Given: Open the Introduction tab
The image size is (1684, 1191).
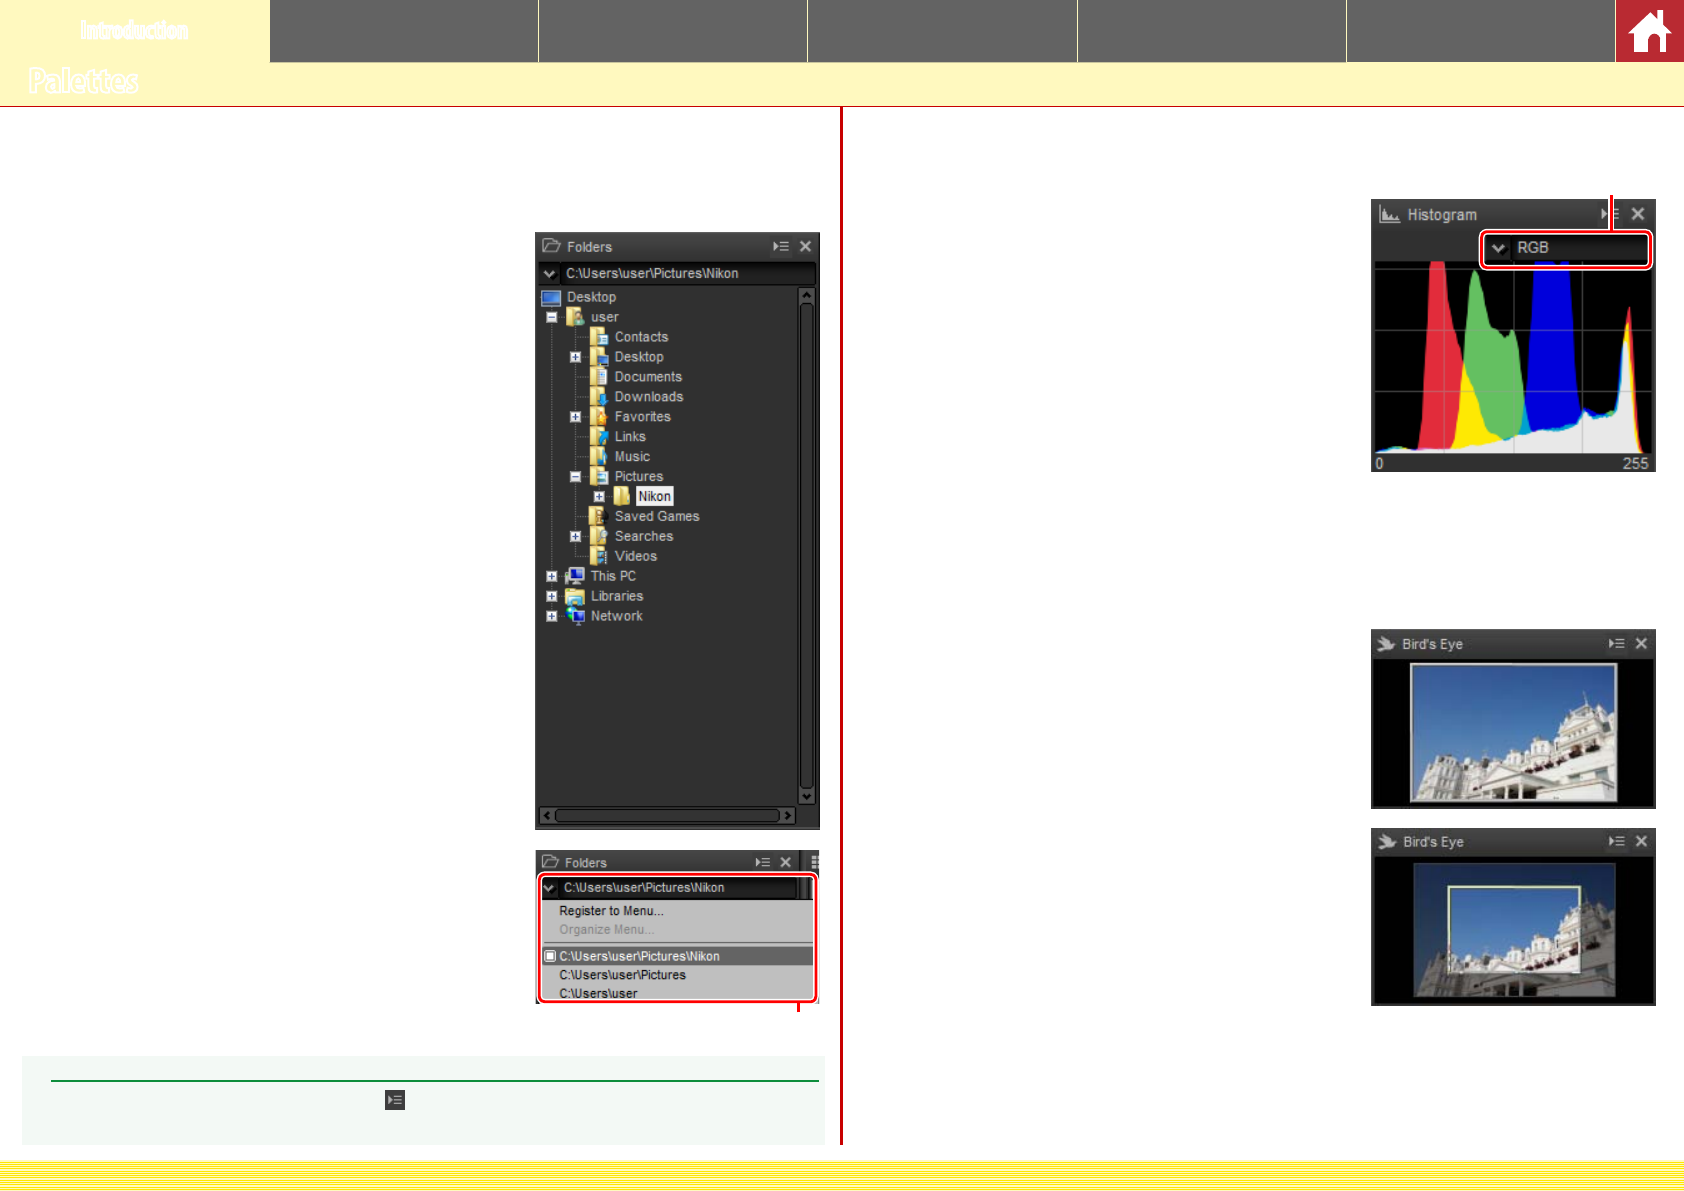Looking at the screenshot, I should coord(134,31).
